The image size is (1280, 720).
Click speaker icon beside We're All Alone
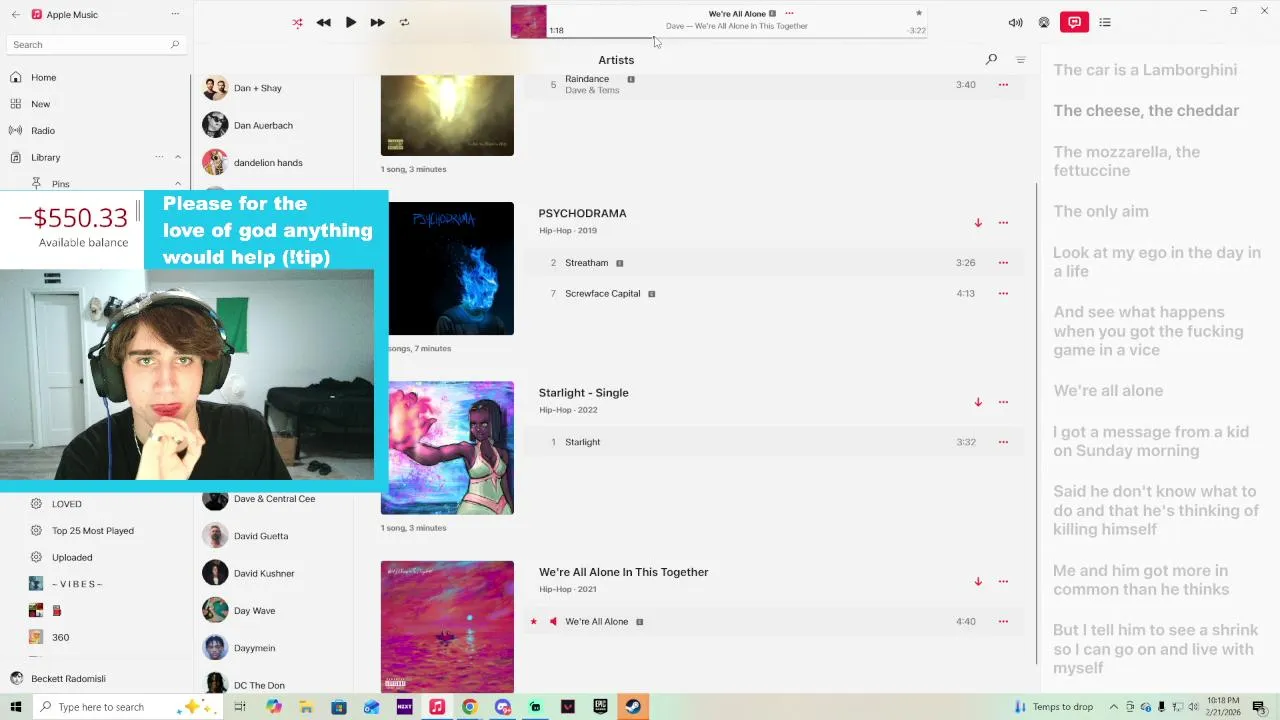553,622
